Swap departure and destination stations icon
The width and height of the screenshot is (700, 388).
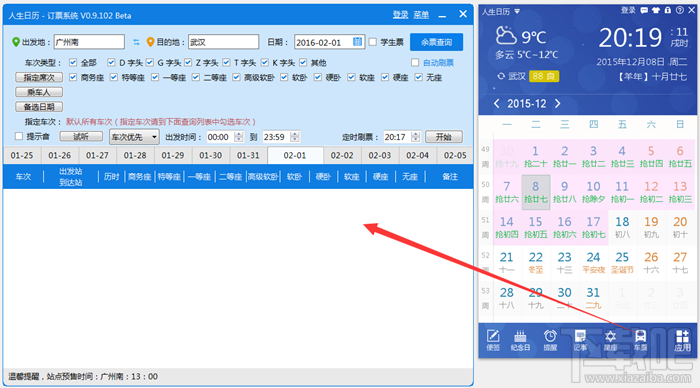[x=136, y=42]
